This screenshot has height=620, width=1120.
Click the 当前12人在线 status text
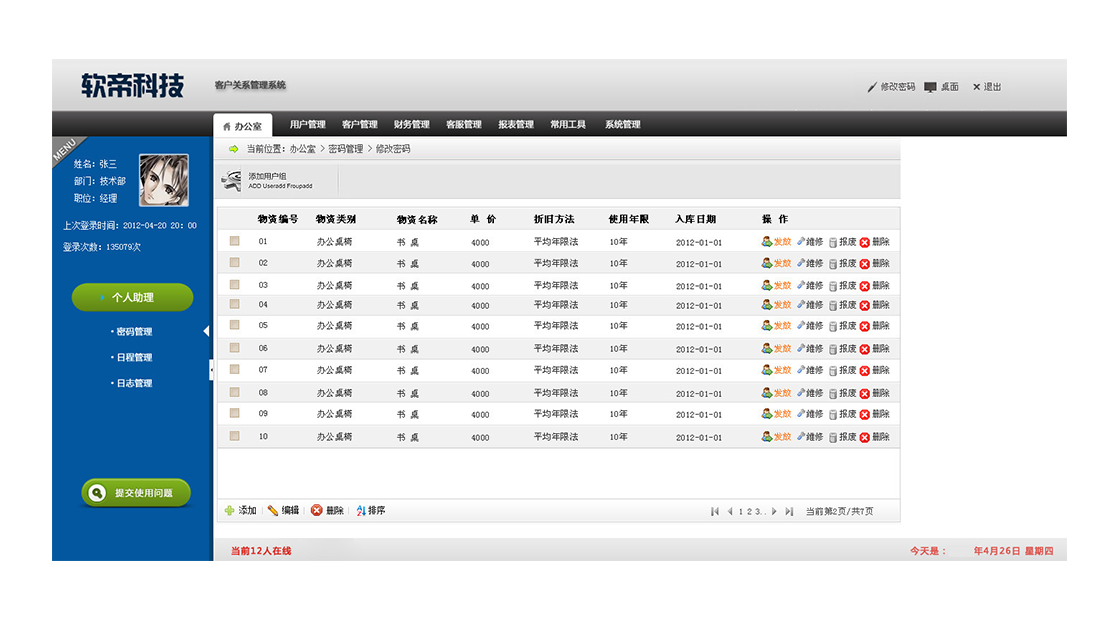(x=261, y=551)
